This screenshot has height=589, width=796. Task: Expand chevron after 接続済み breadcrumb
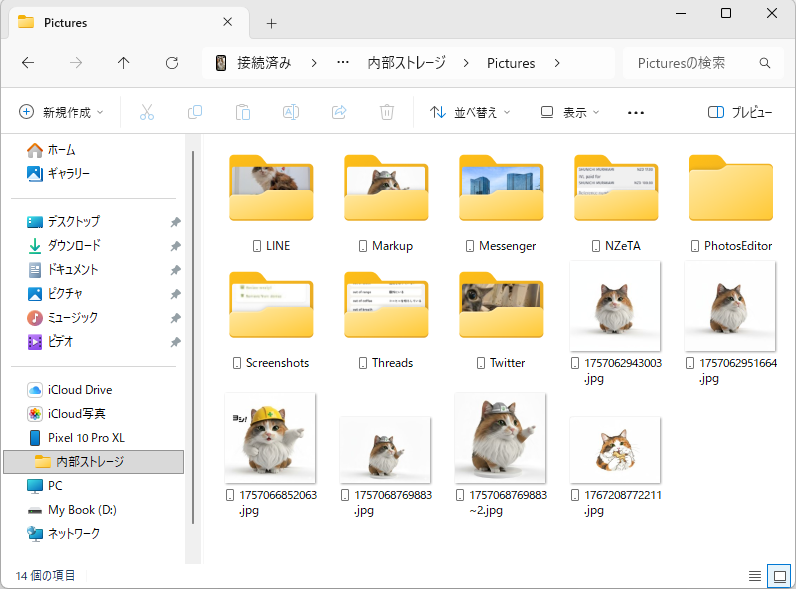click(314, 63)
